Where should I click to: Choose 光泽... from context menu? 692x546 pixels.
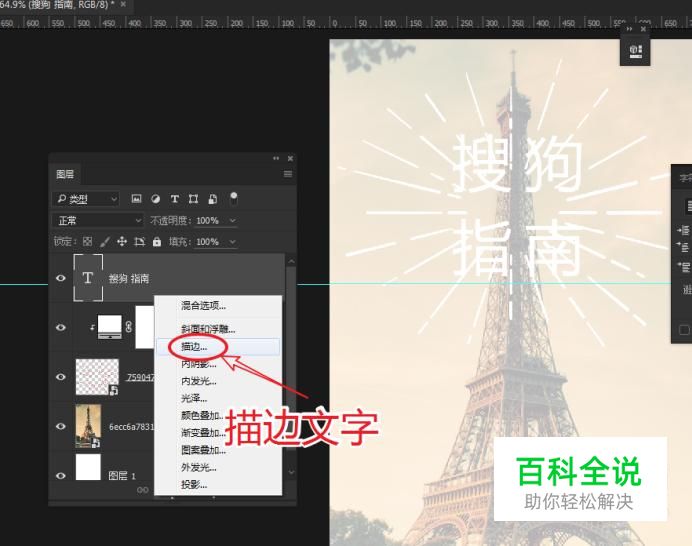pos(218,399)
